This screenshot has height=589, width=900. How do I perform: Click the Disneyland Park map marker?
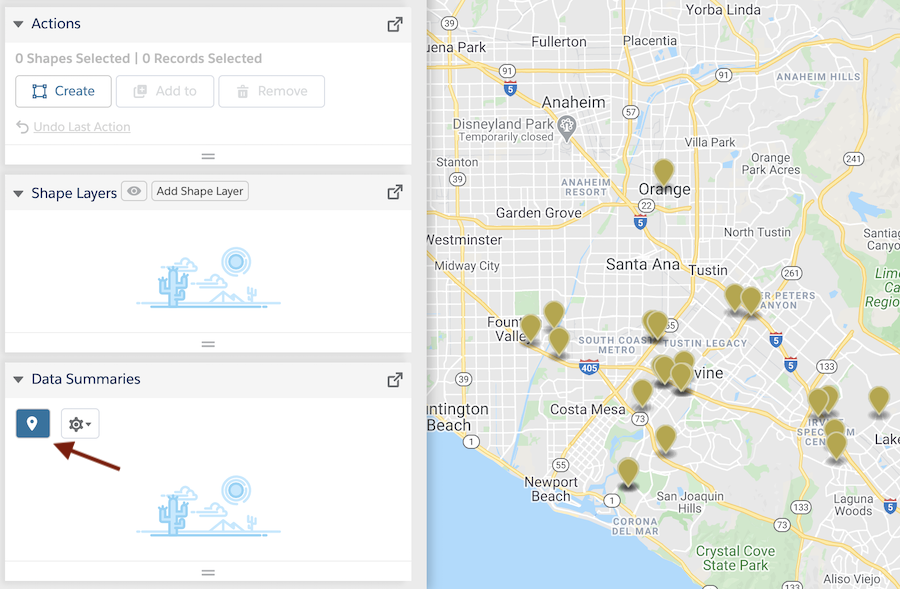pyautogui.click(x=567, y=128)
